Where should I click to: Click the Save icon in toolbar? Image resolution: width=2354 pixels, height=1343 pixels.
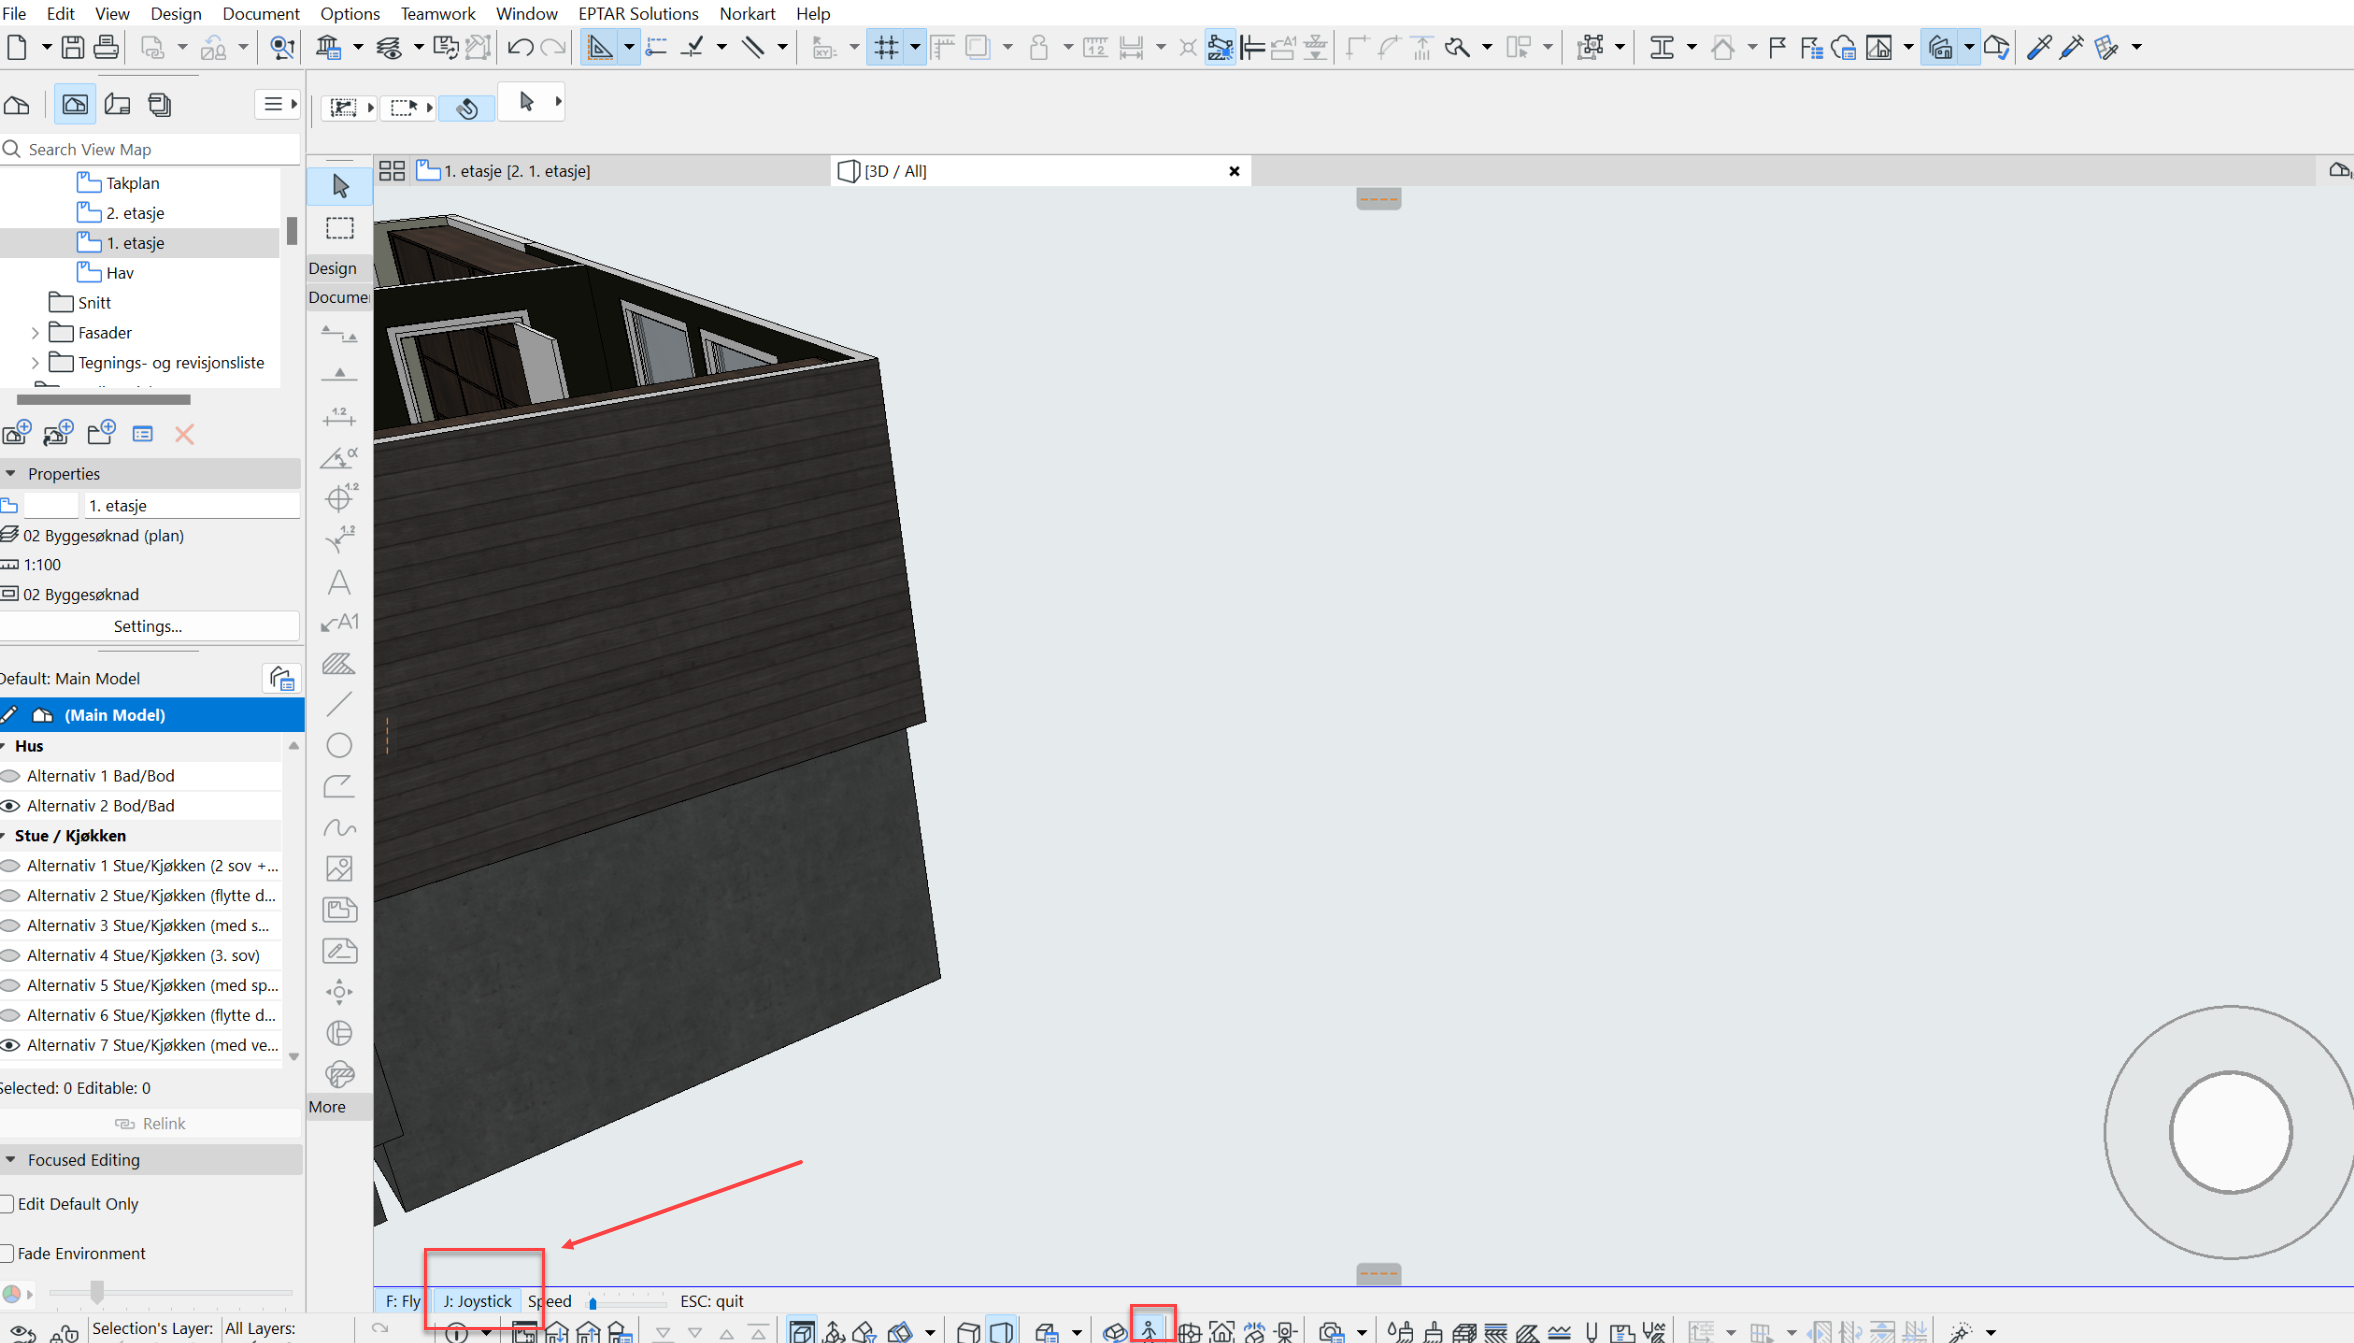[72, 47]
